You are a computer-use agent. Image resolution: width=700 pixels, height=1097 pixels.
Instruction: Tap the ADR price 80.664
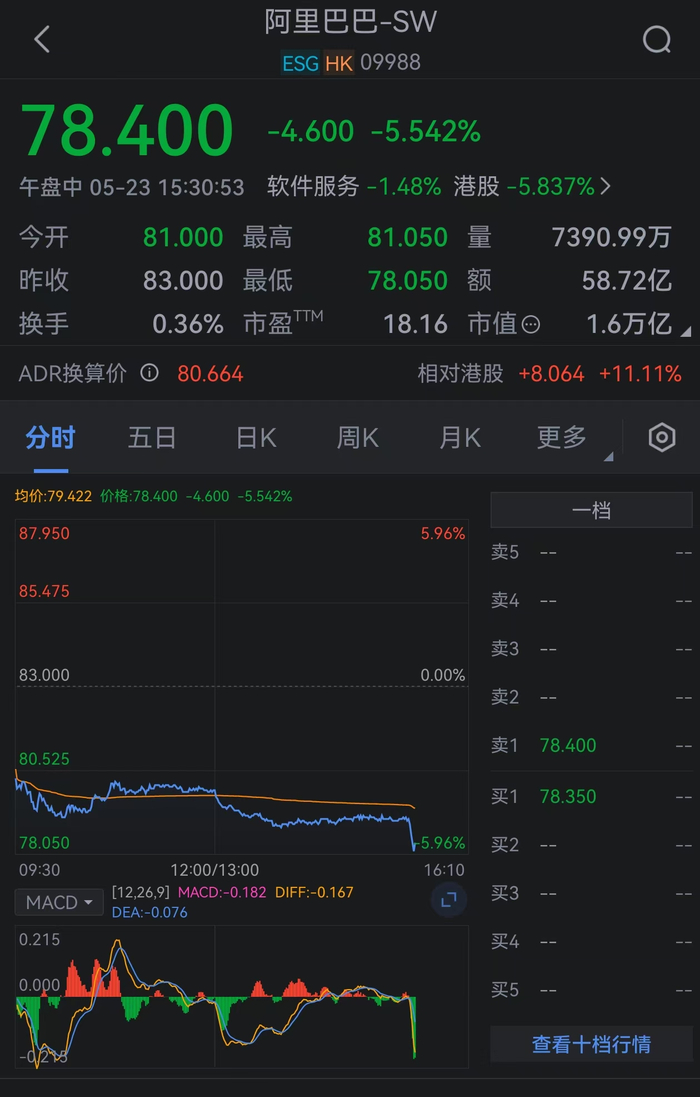[210, 374]
